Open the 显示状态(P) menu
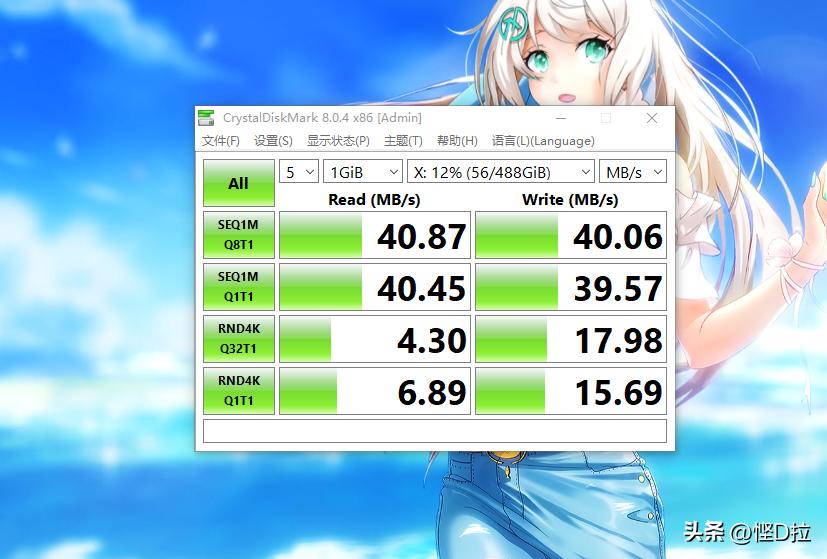Image resolution: width=827 pixels, height=559 pixels. tap(338, 141)
